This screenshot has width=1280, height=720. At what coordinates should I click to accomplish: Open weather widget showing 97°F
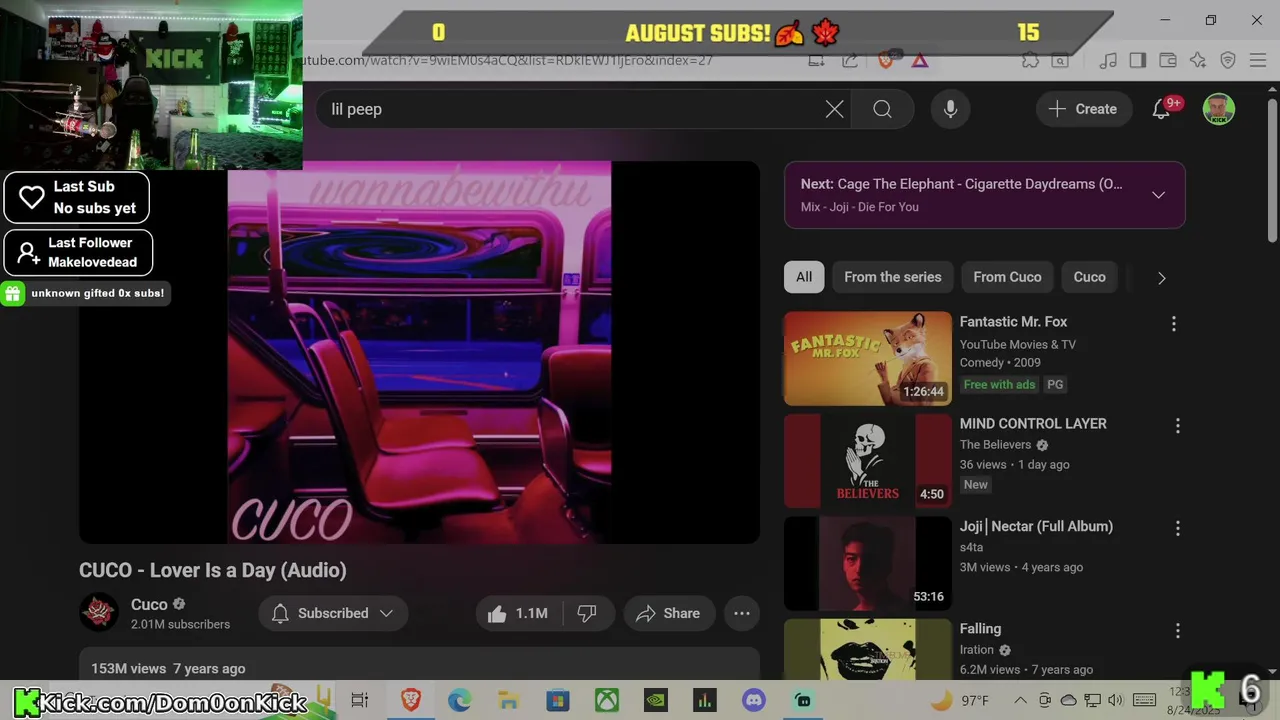959,700
